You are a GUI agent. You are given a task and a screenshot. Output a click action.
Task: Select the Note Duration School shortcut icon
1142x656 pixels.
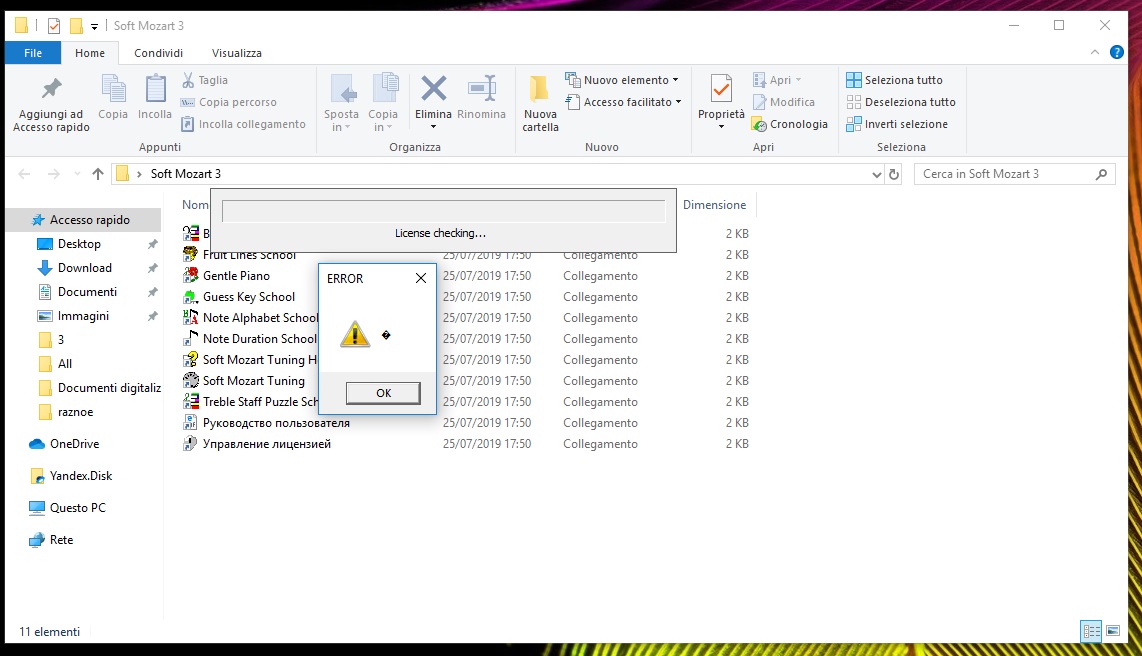click(x=190, y=339)
